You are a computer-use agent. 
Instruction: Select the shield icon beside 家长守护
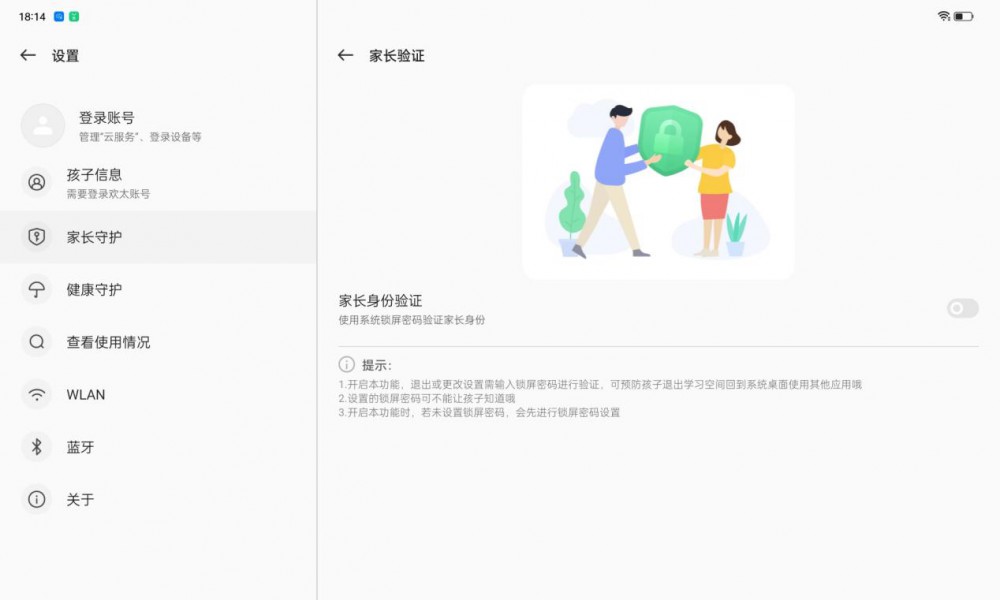pyautogui.click(x=36, y=236)
